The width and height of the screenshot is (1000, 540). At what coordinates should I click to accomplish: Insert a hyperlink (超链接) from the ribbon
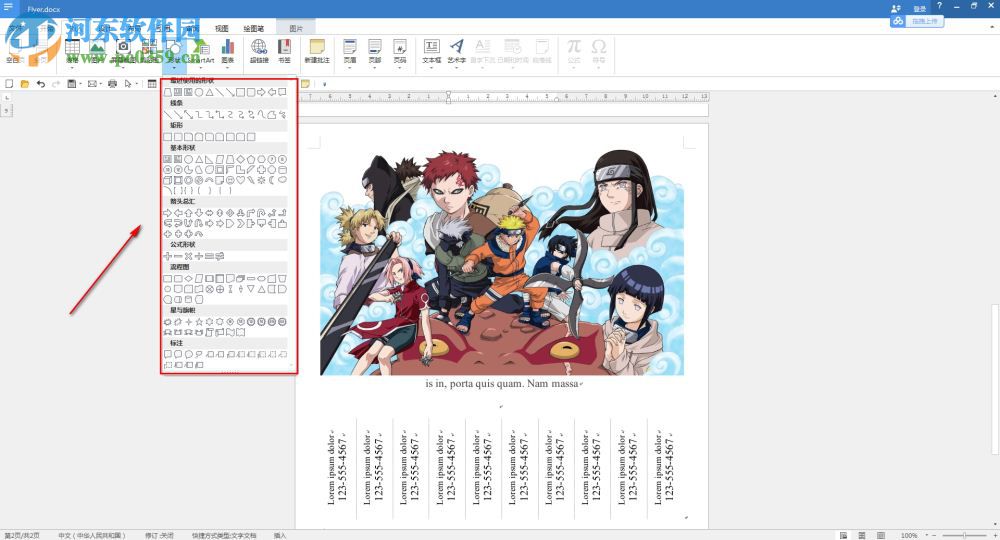(x=258, y=51)
